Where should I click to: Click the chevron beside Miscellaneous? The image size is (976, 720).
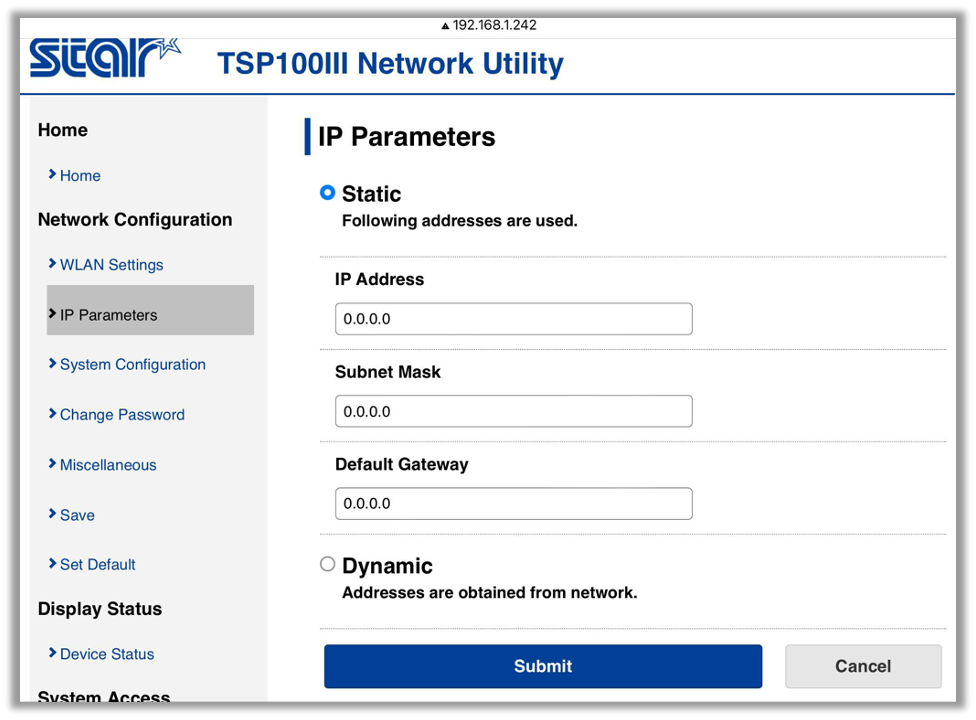[x=52, y=464]
